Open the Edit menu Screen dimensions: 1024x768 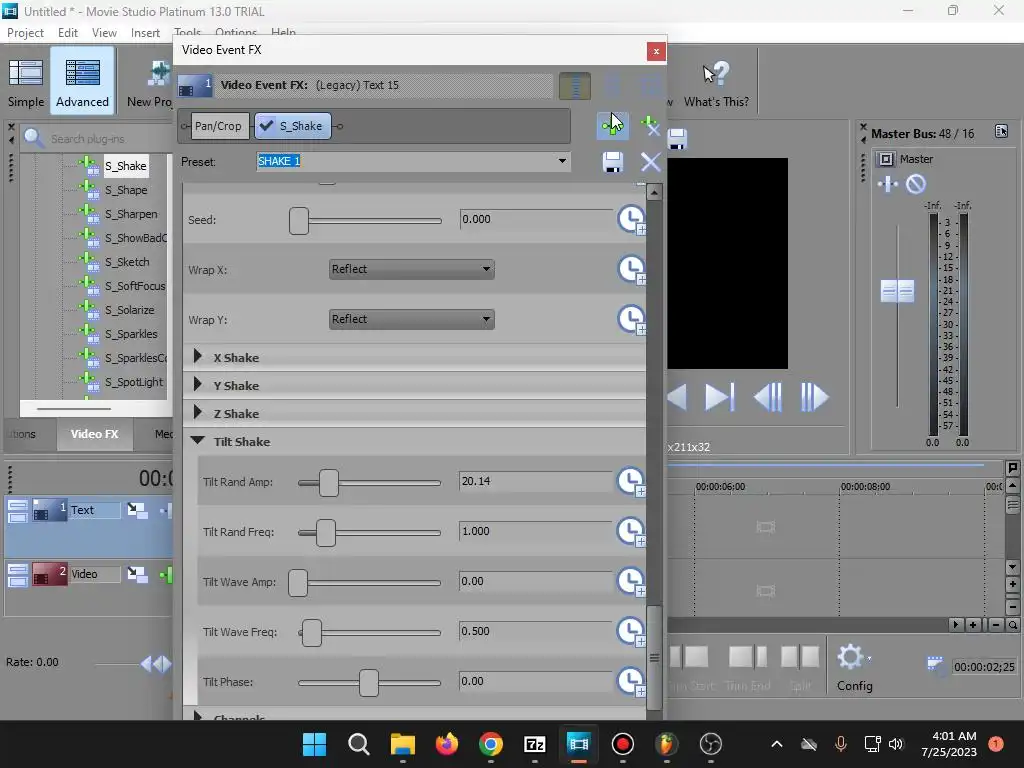pyautogui.click(x=67, y=33)
